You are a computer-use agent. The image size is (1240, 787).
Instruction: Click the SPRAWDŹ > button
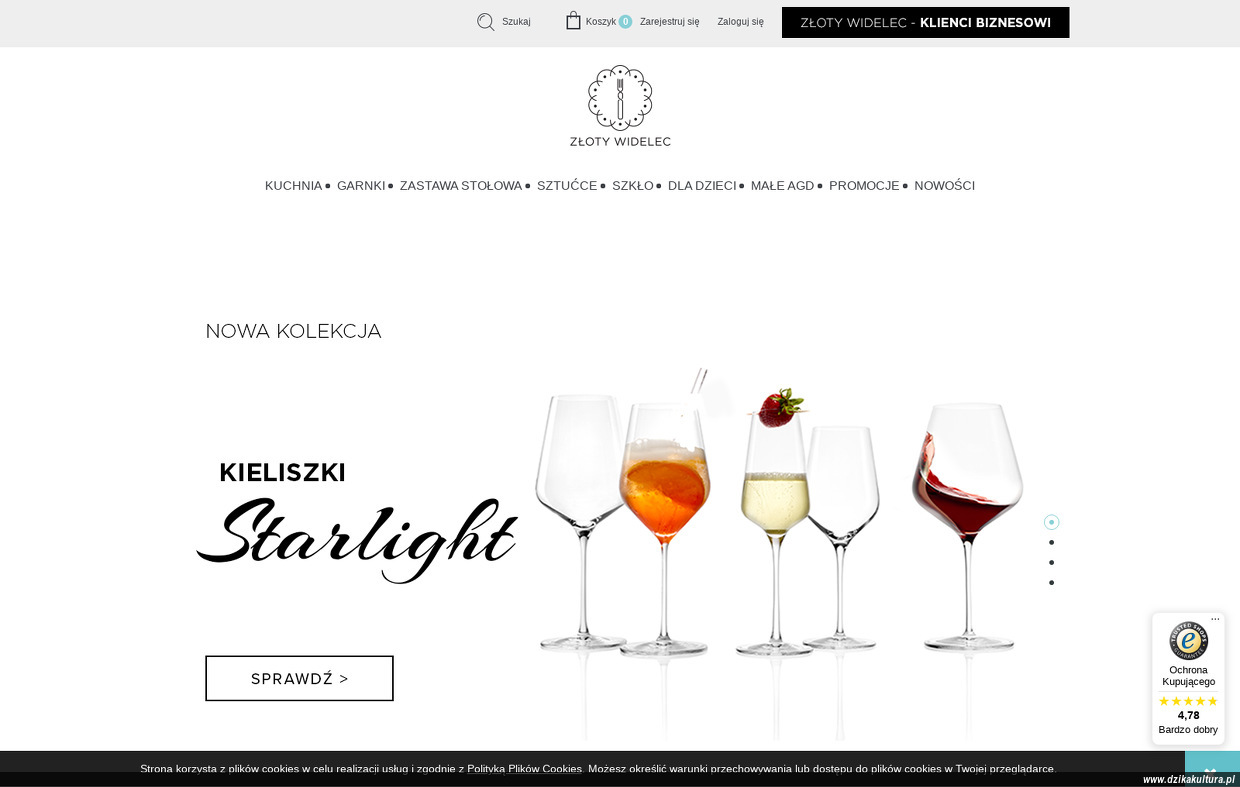point(299,678)
